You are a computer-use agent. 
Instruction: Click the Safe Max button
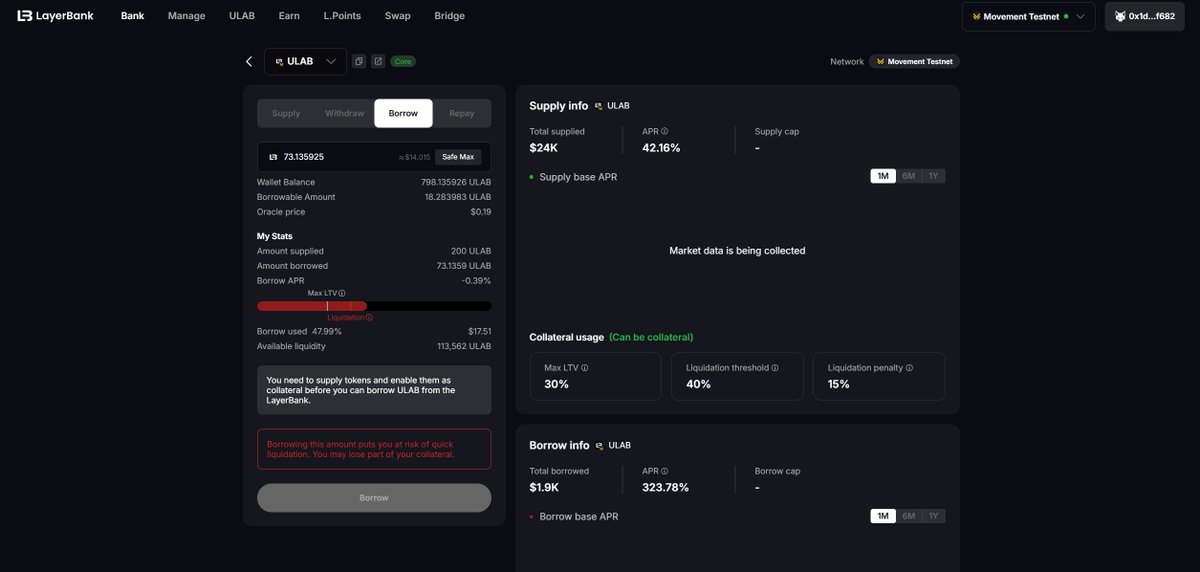pyautogui.click(x=458, y=157)
